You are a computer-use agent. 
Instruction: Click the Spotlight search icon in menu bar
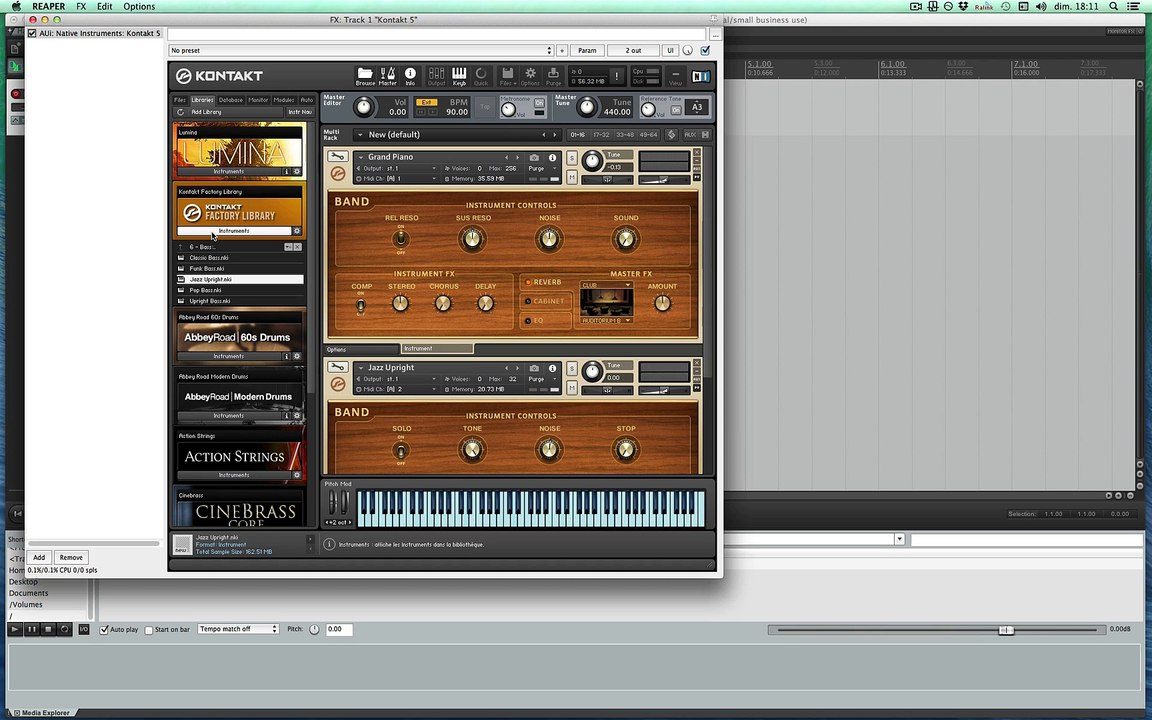click(x=1114, y=6)
